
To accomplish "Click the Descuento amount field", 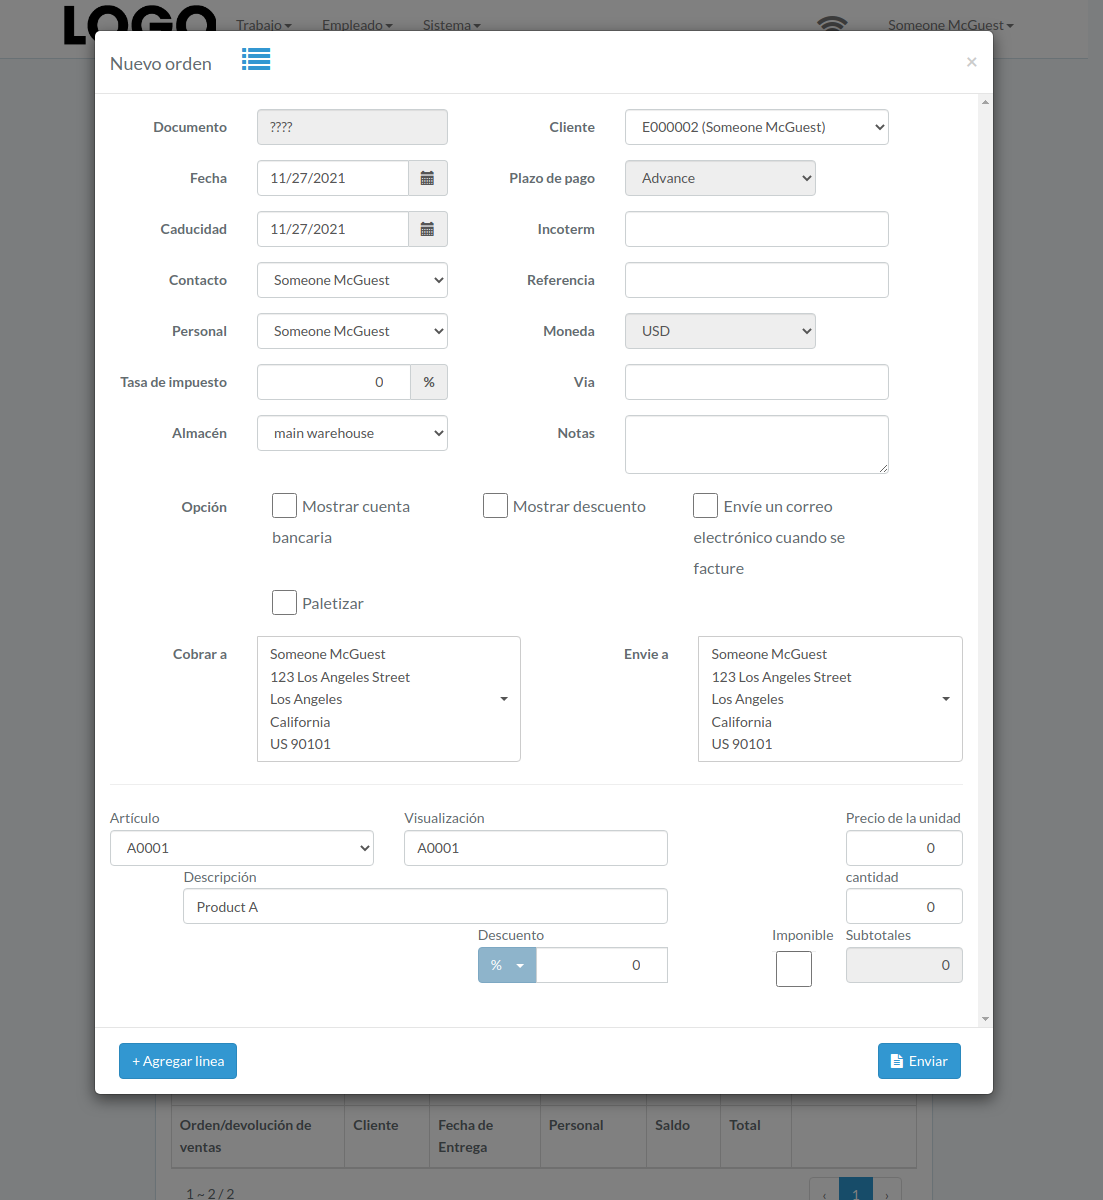I will coord(602,965).
